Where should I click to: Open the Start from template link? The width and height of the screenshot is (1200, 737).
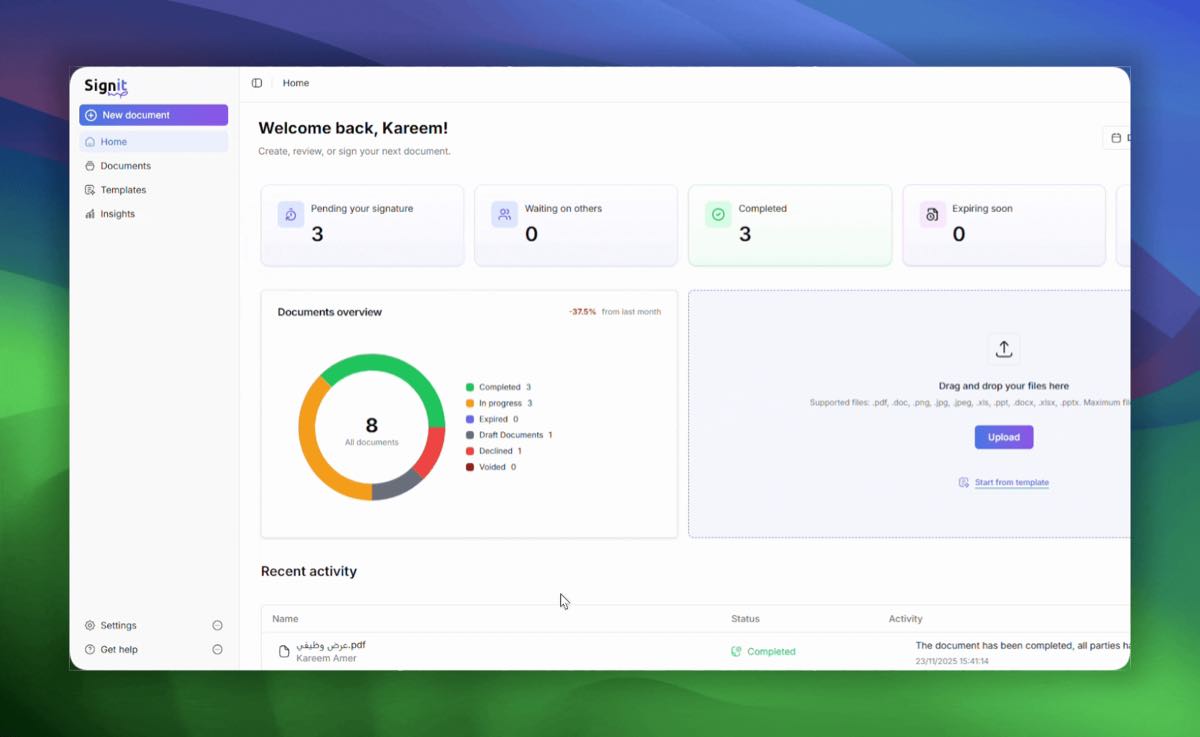[x=1012, y=482]
